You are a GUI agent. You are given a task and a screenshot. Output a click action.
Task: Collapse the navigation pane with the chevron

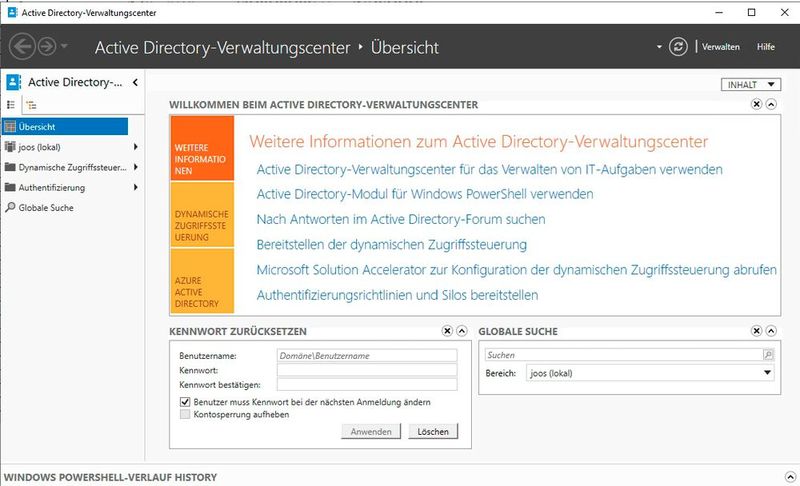[x=135, y=82]
